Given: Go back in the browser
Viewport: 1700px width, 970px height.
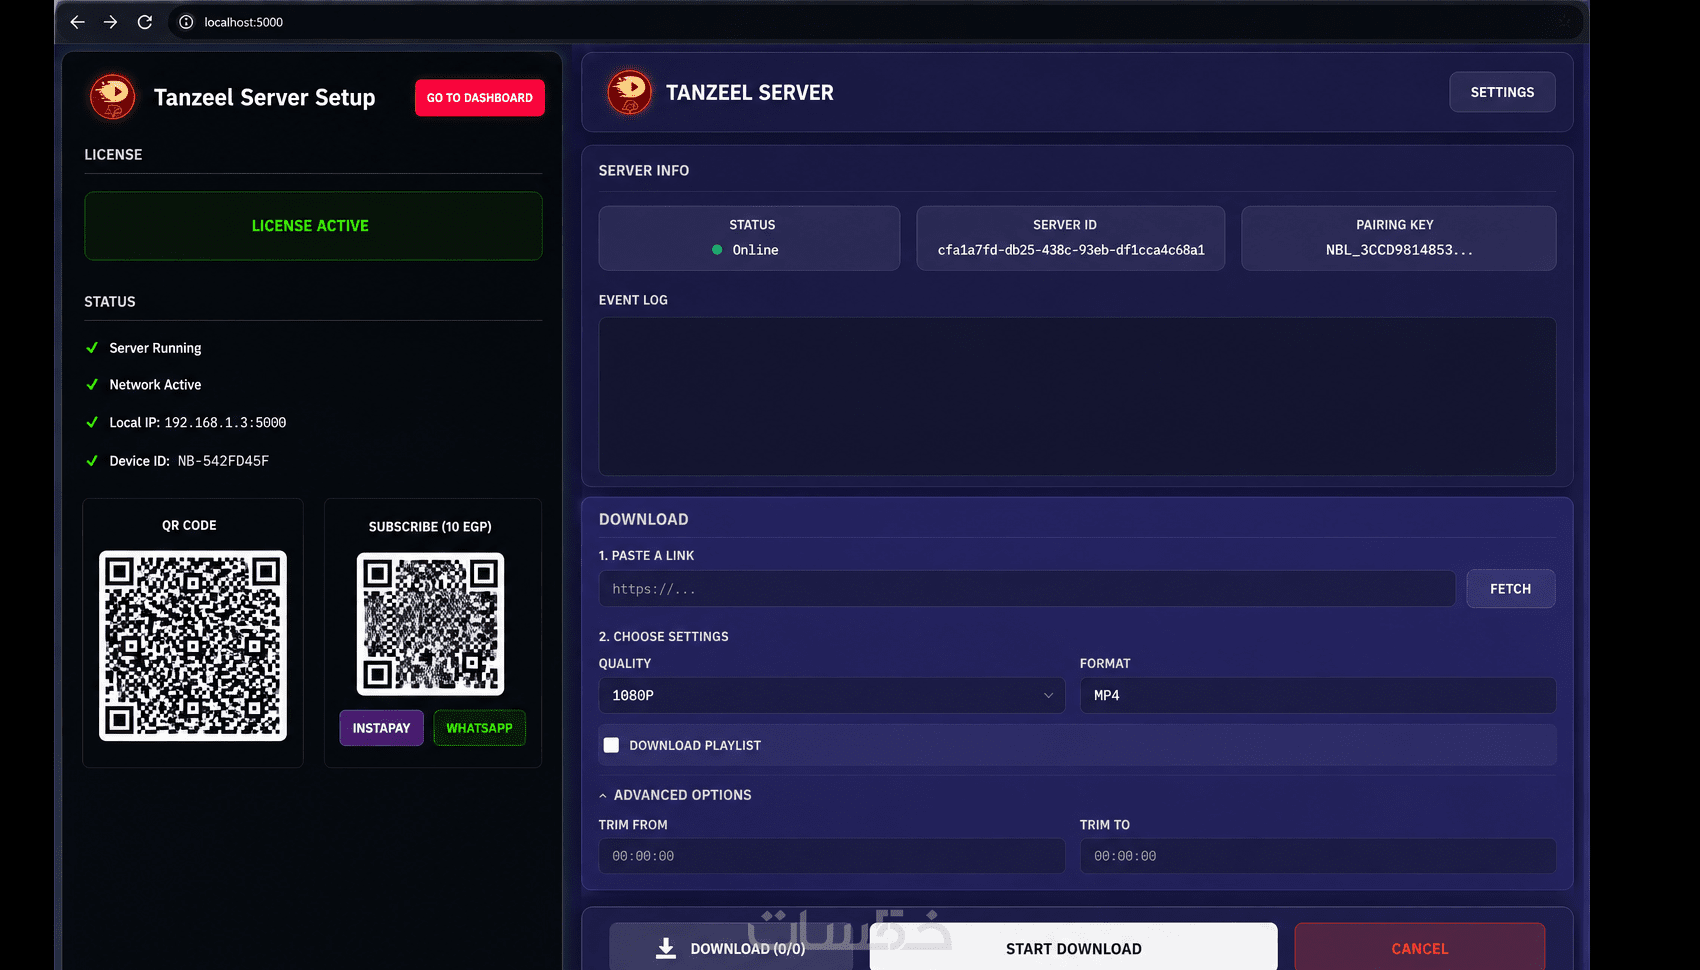Looking at the screenshot, I should 78,22.
